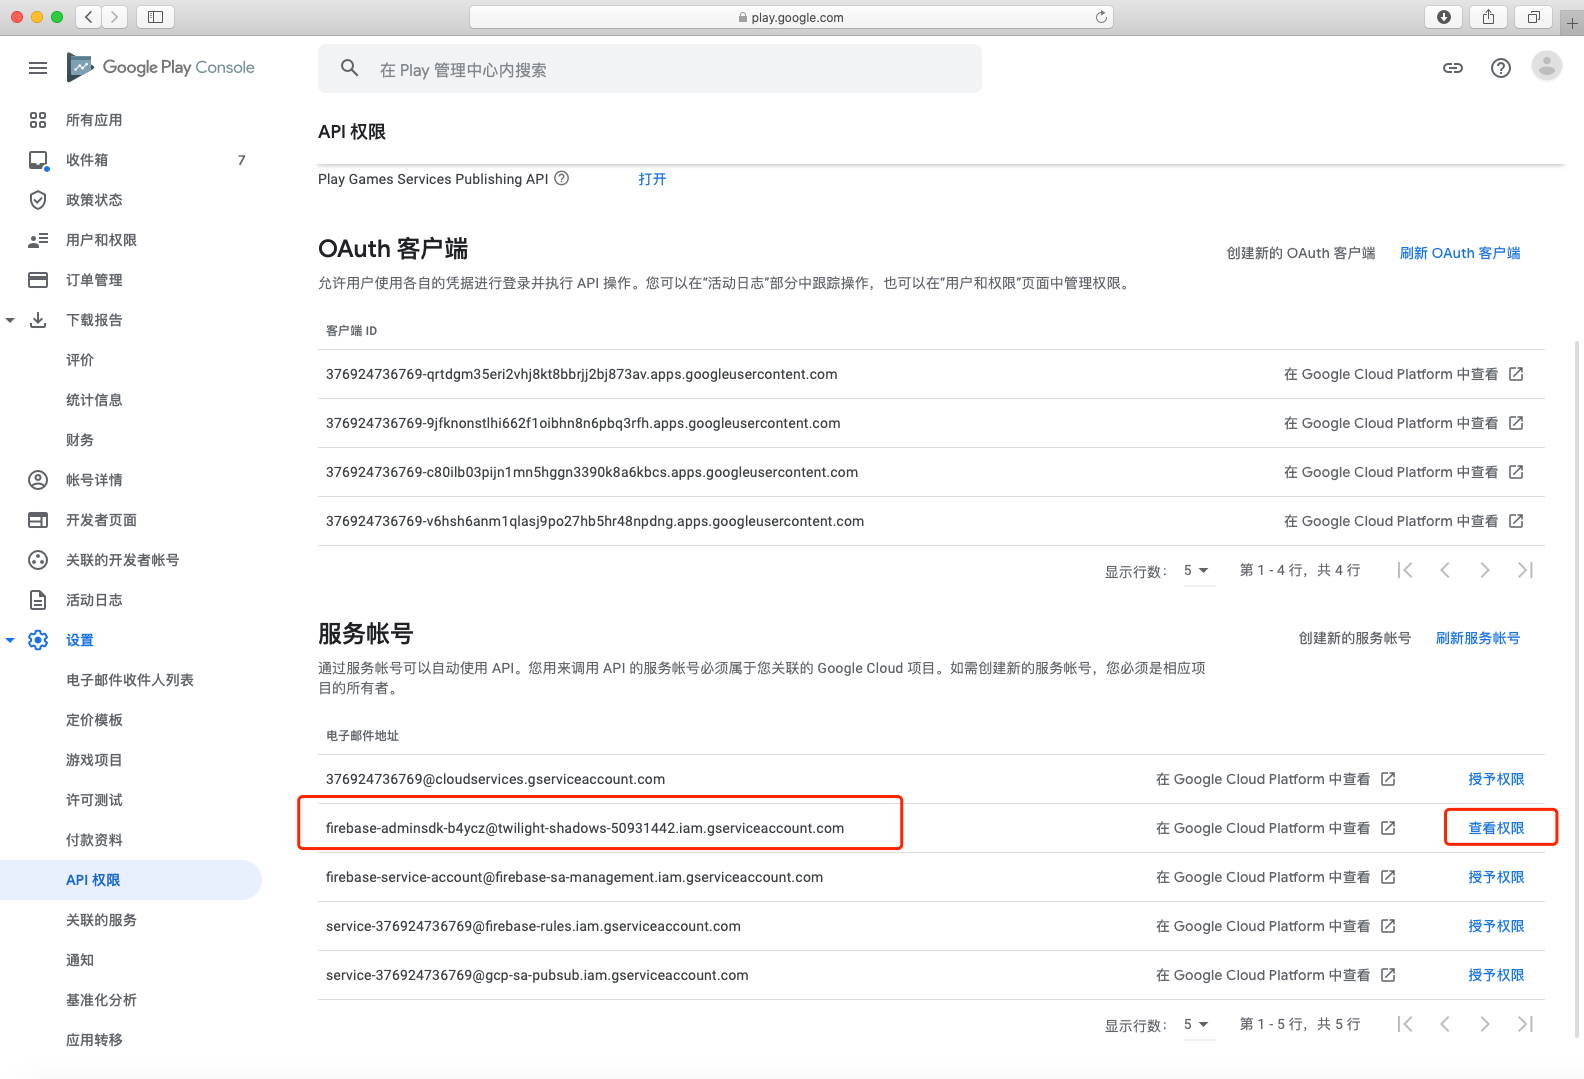Screen dimensions: 1584x1079
Task: Click 创建新的服务帐号
Action: pyautogui.click(x=1355, y=638)
